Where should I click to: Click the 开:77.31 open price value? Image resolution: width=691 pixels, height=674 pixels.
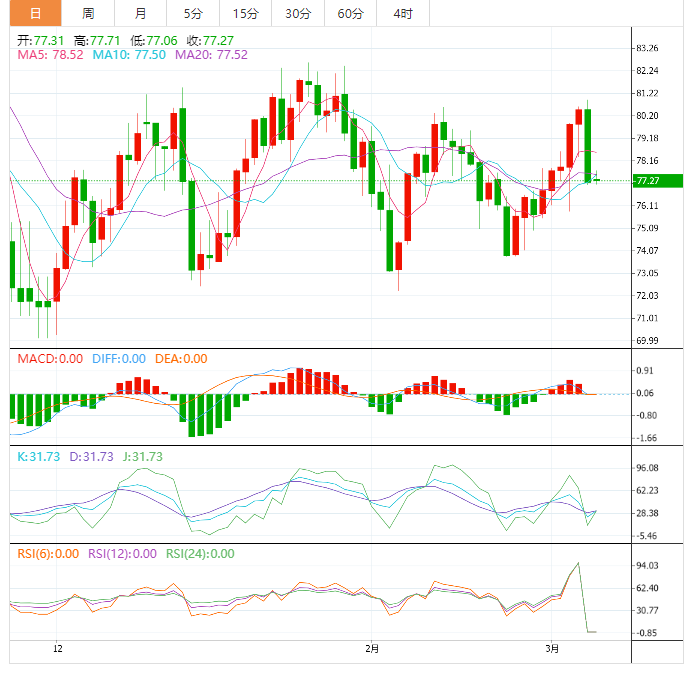pyautogui.click(x=41, y=41)
